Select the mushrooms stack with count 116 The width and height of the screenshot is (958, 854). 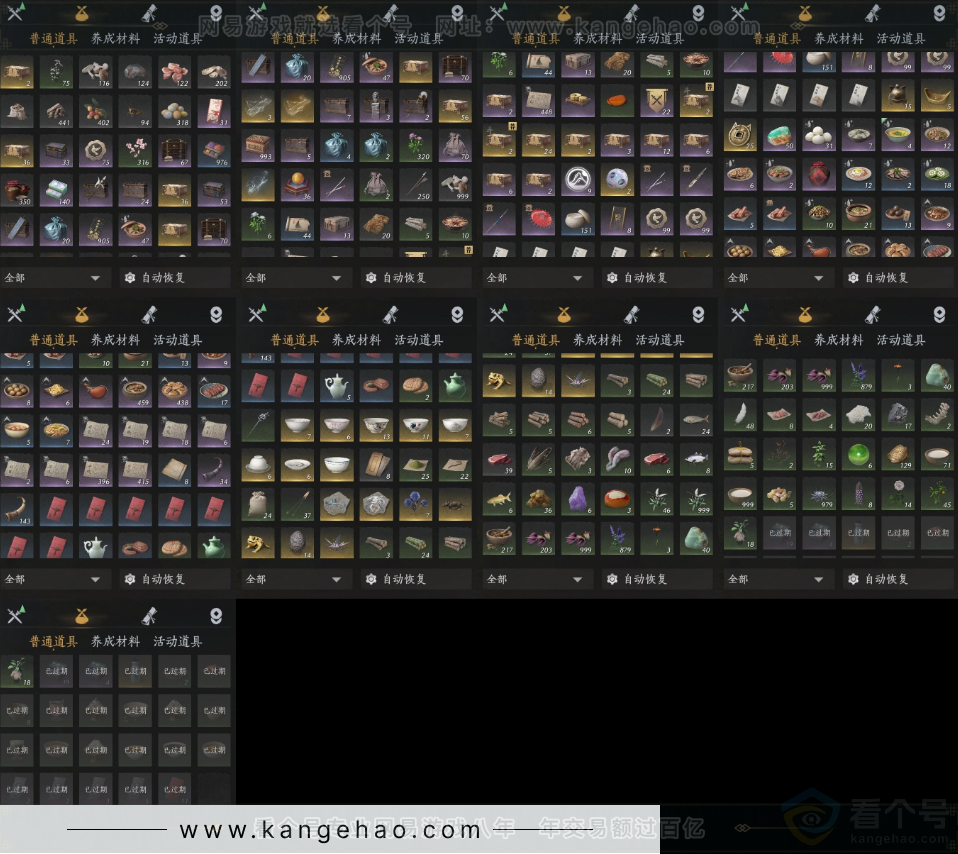[96, 73]
